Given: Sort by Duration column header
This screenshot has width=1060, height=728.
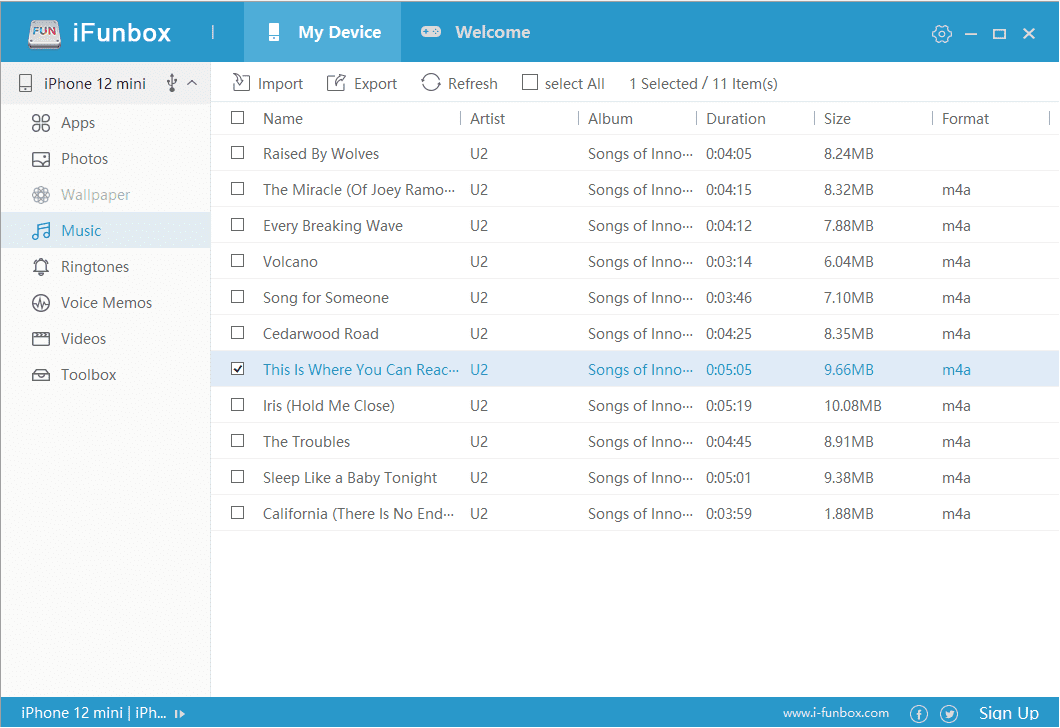Looking at the screenshot, I should tap(736, 119).
